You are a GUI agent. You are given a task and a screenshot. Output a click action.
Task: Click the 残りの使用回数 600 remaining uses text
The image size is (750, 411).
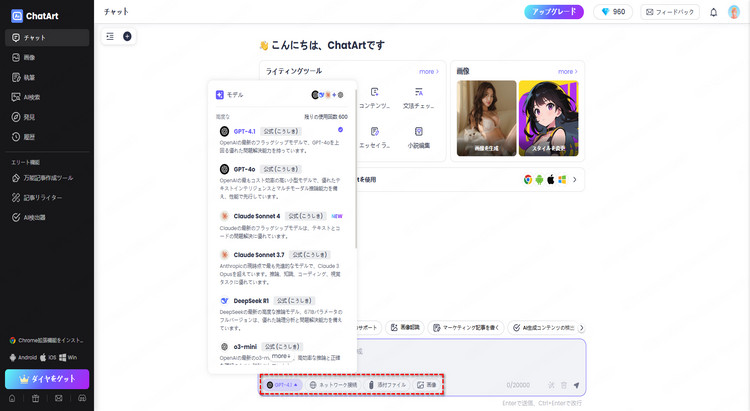(326, 117)
